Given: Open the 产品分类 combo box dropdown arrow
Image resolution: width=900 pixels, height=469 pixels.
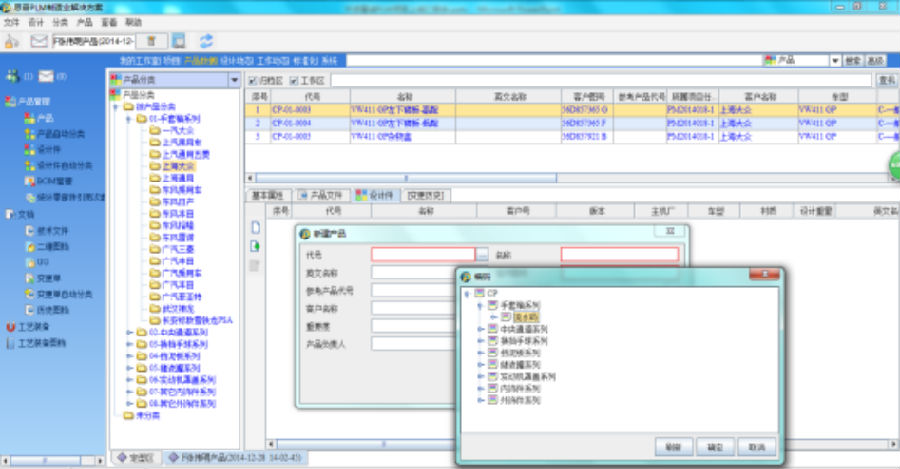Looking at the screenshot, I should tap(234, 80).
